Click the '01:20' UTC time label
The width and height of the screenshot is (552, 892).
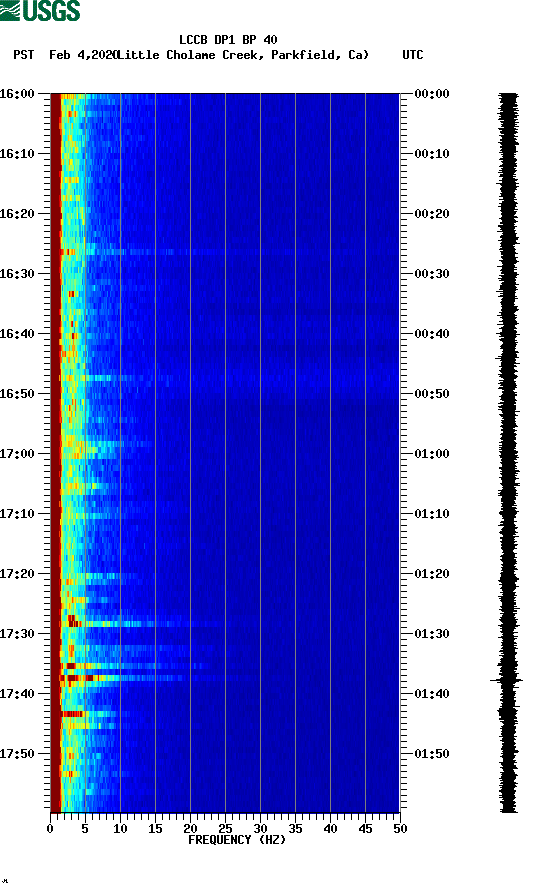(x=432, y=573)
